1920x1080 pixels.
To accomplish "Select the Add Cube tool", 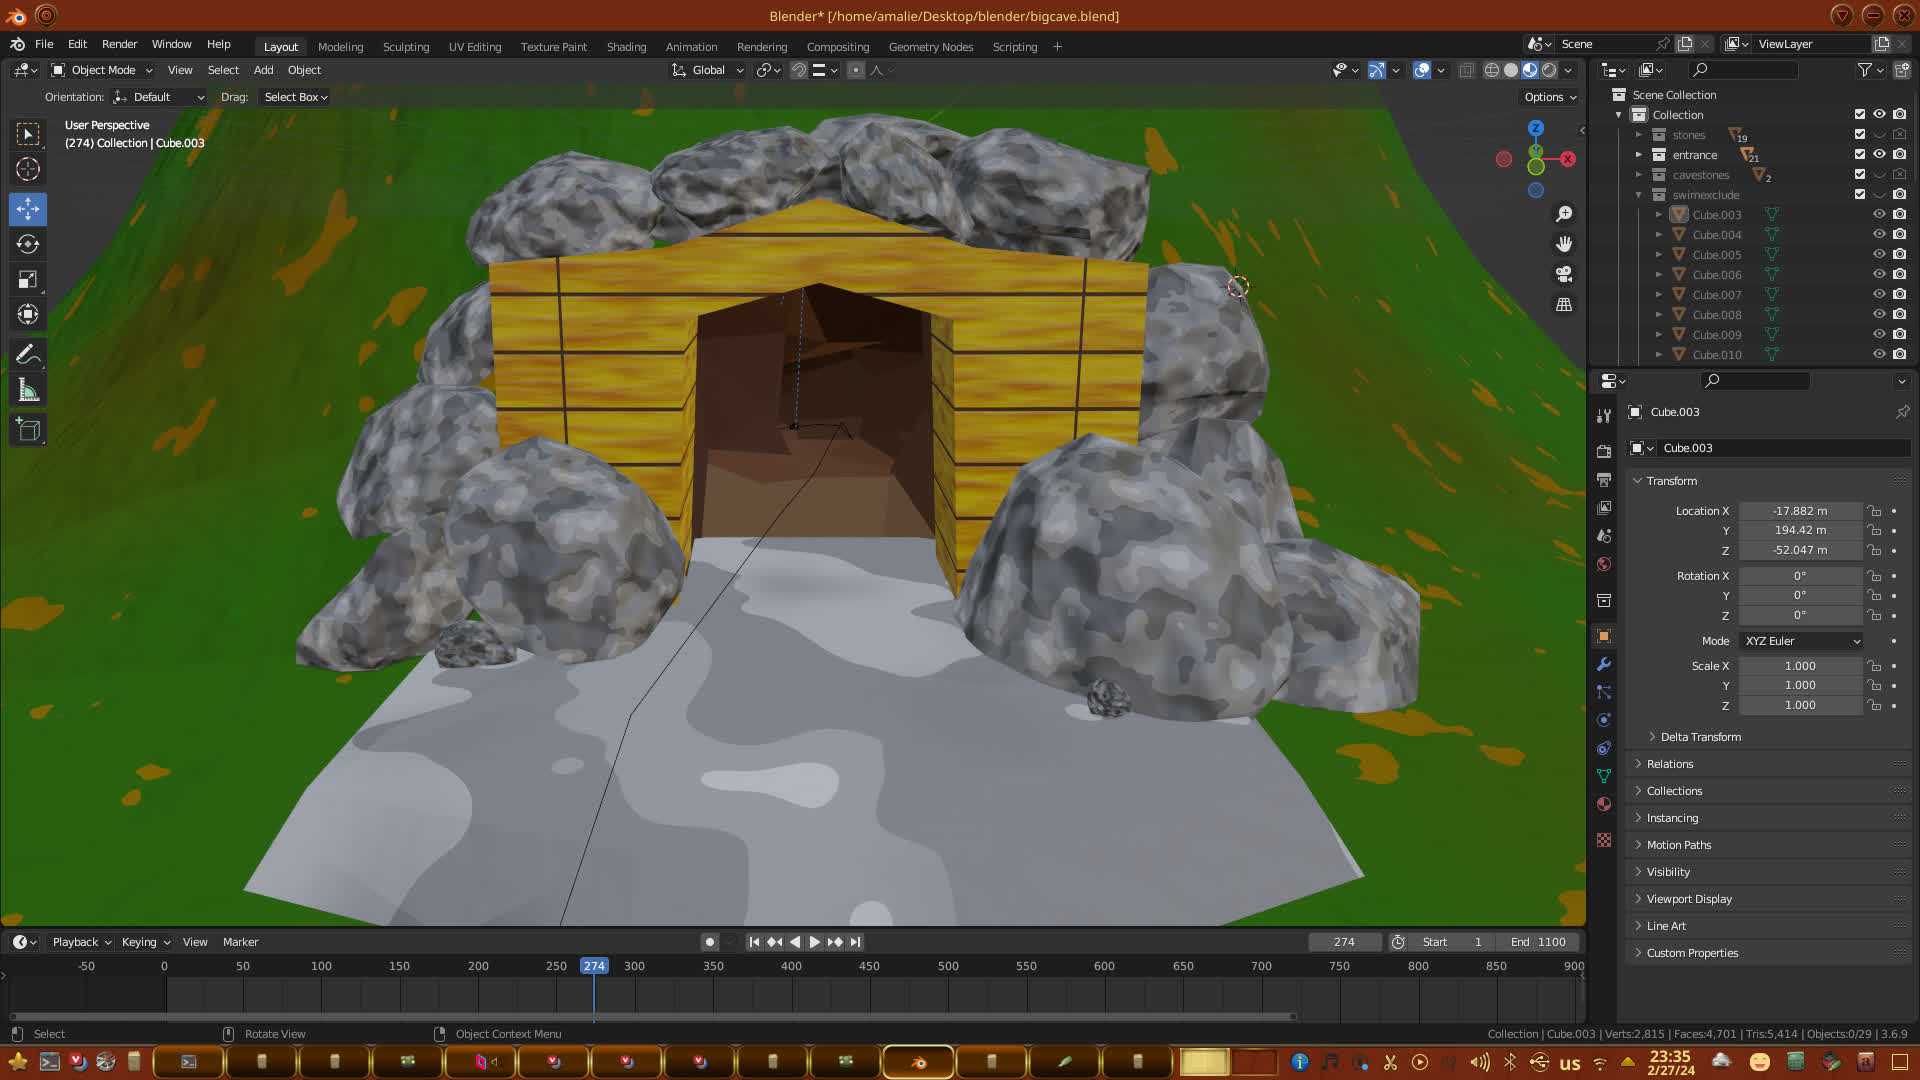I will coord(28,430).
